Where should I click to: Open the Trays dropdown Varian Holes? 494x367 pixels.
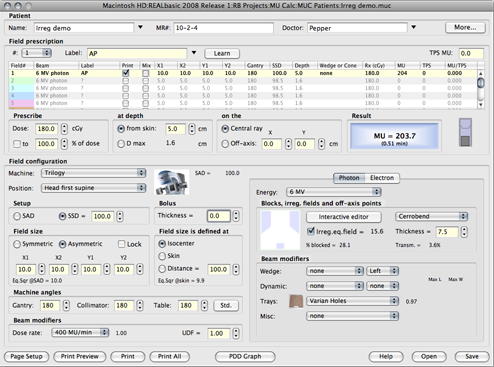click(352, 301)
